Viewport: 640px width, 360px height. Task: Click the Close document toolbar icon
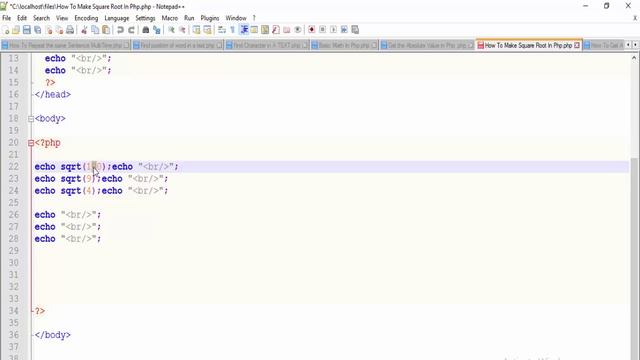click(49, 30)
